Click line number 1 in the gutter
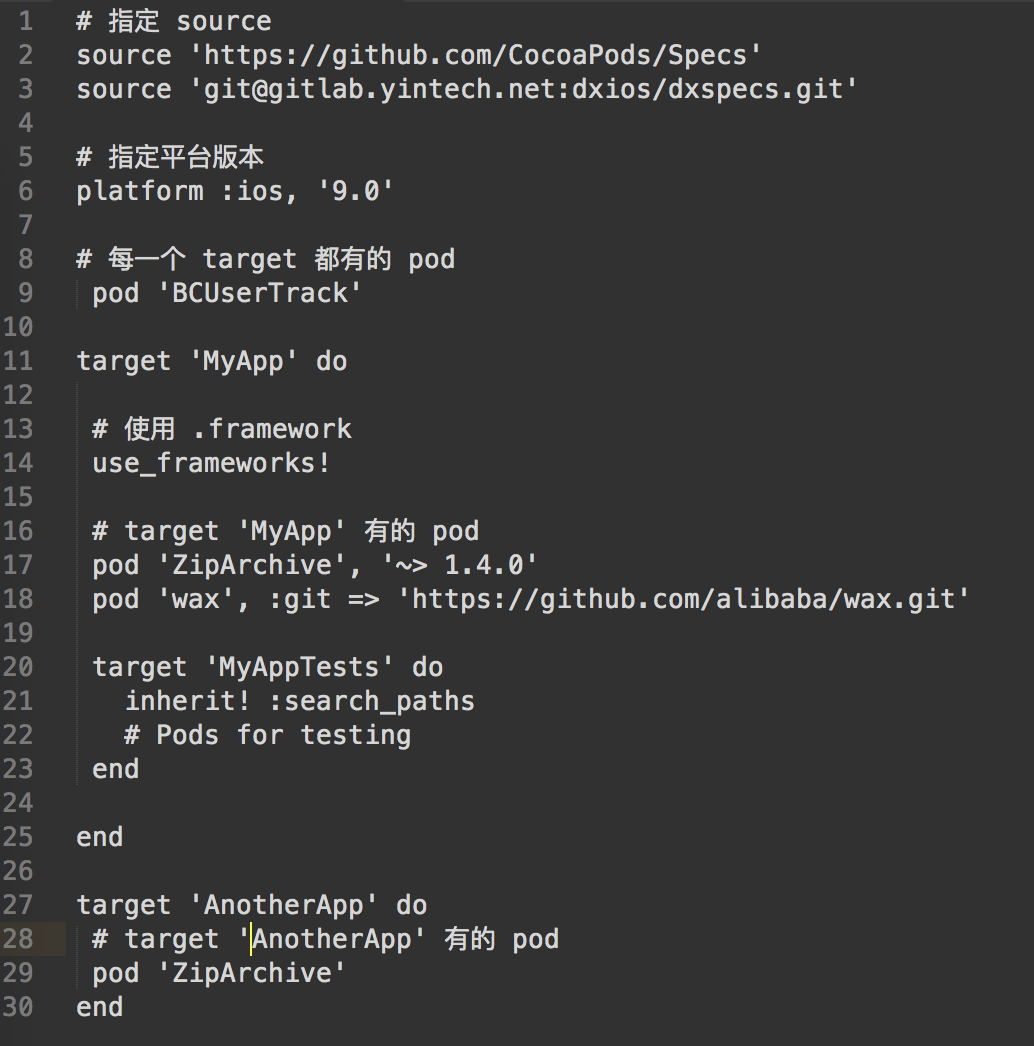 pos(25,21)
